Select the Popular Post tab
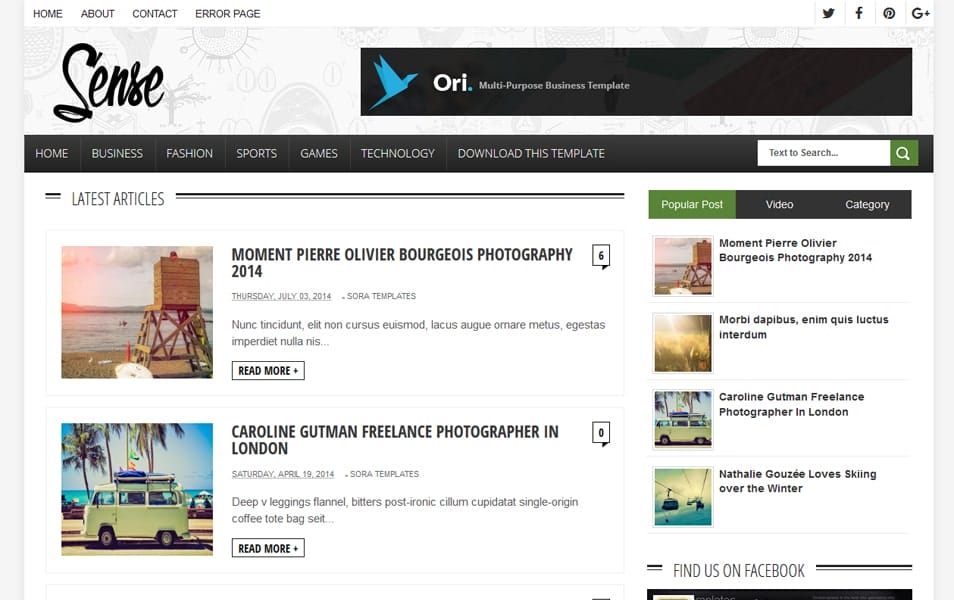Viewport: 954px width, 600px height. 691,204
